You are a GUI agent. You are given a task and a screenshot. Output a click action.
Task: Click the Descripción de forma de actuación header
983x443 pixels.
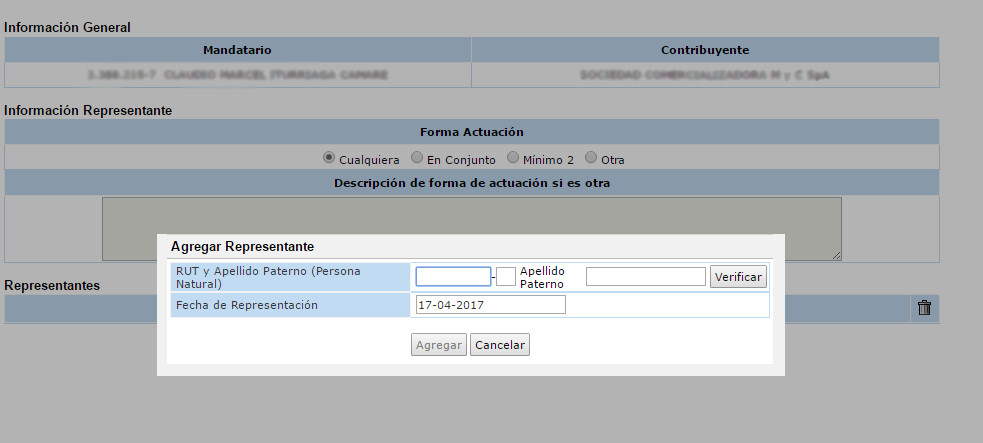(471, 183)
